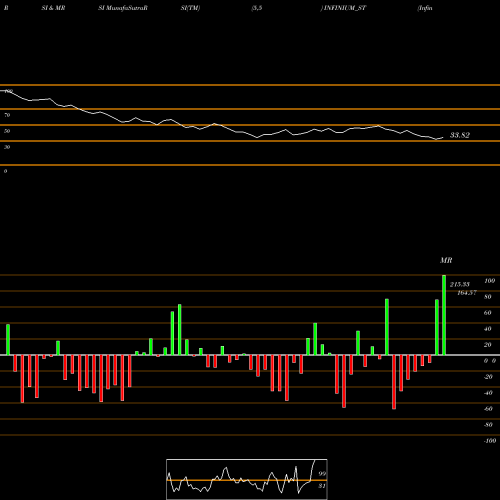Click the right end of RSI line

coord(443,138)
